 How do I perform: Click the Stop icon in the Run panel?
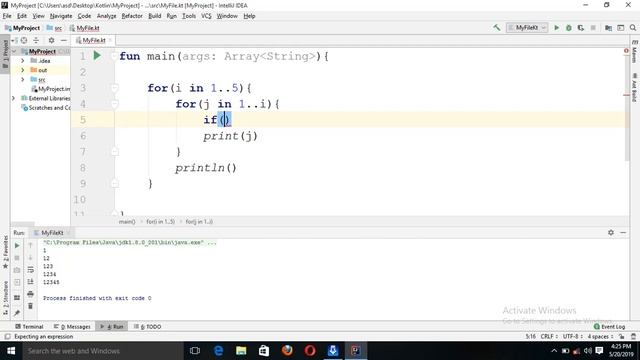pos(17,258)
